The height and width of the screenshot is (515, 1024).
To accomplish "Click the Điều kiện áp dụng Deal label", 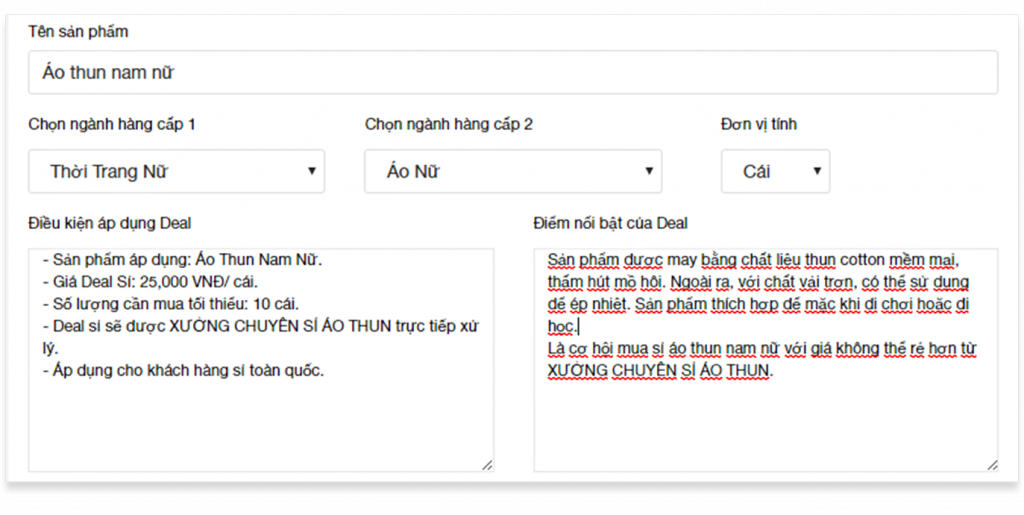I will pos(110,223).
